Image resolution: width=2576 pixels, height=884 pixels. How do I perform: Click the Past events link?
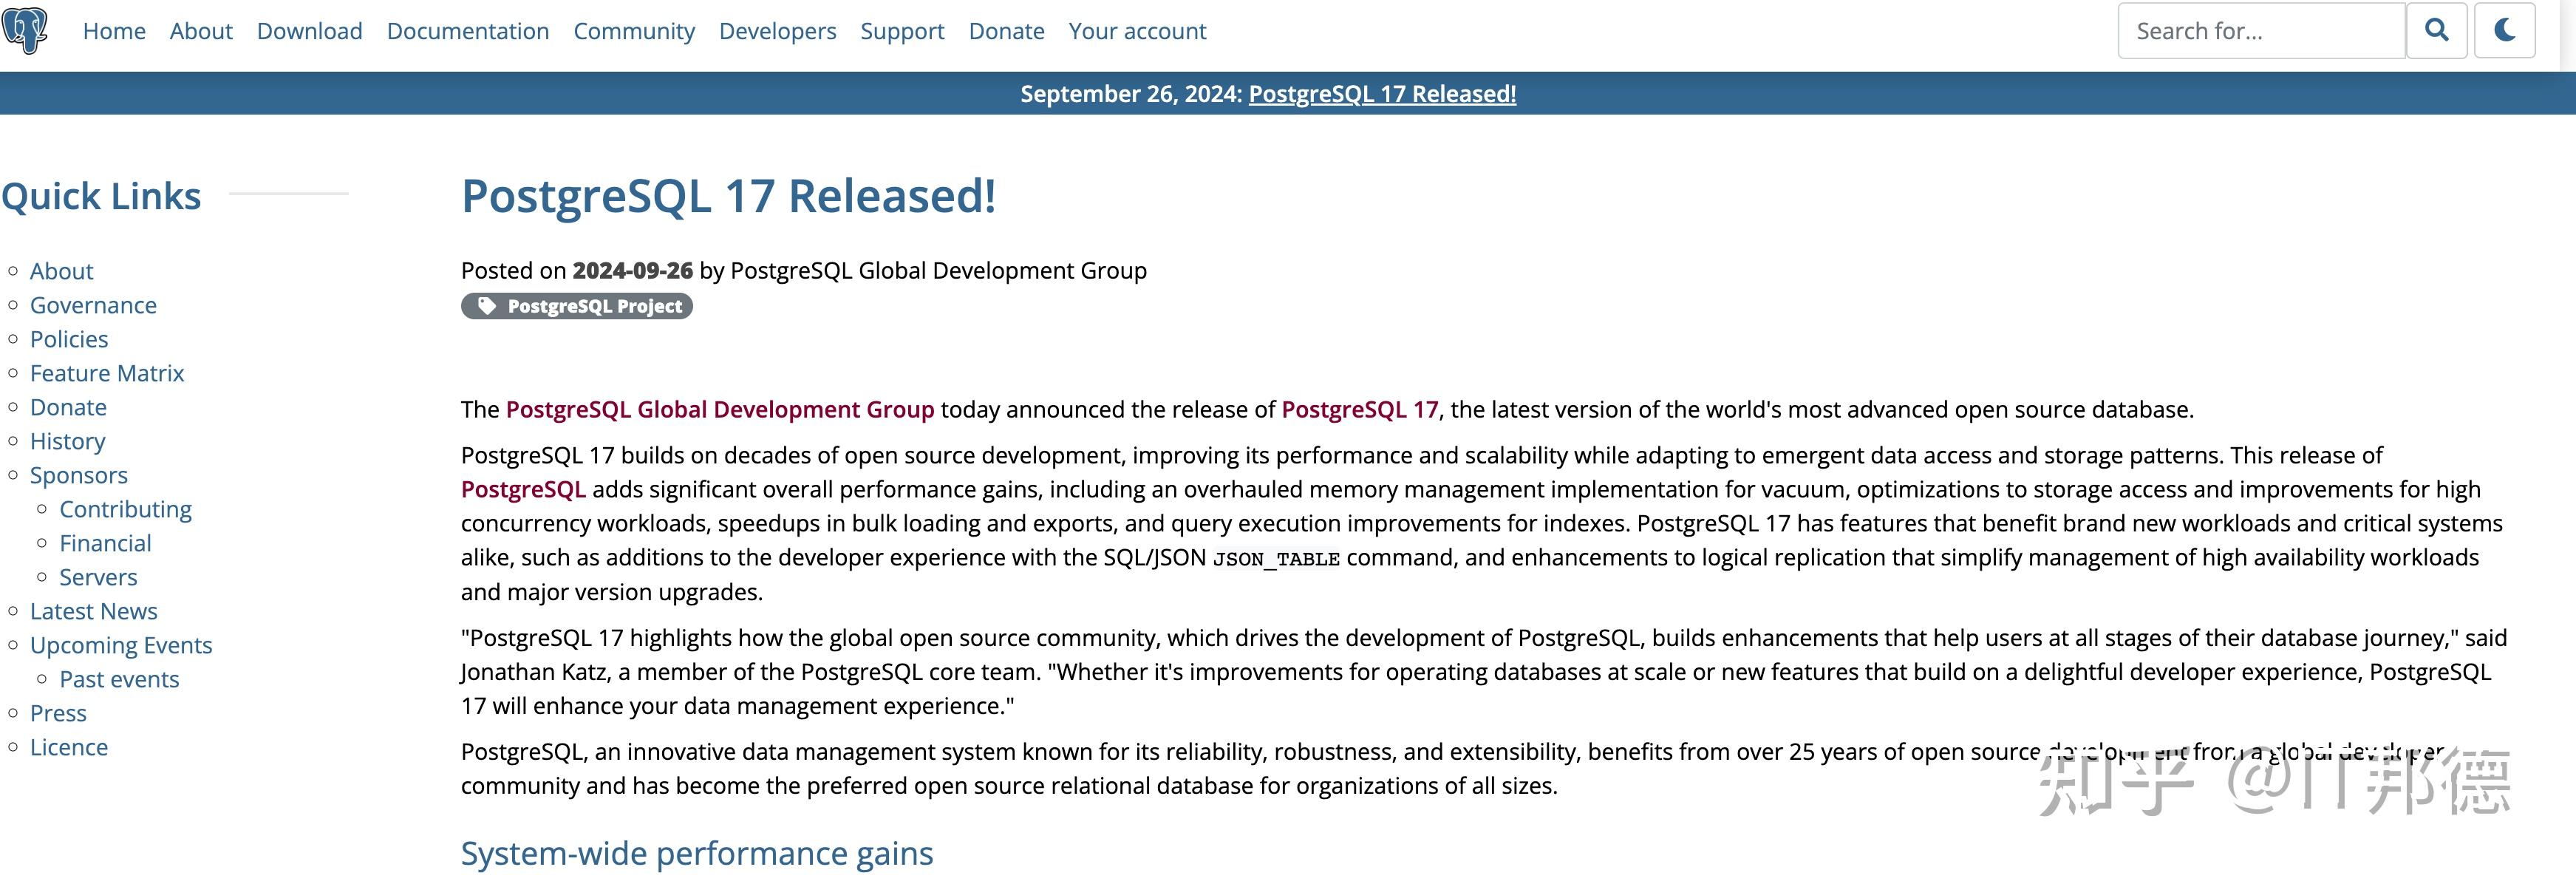click(119, 679)
